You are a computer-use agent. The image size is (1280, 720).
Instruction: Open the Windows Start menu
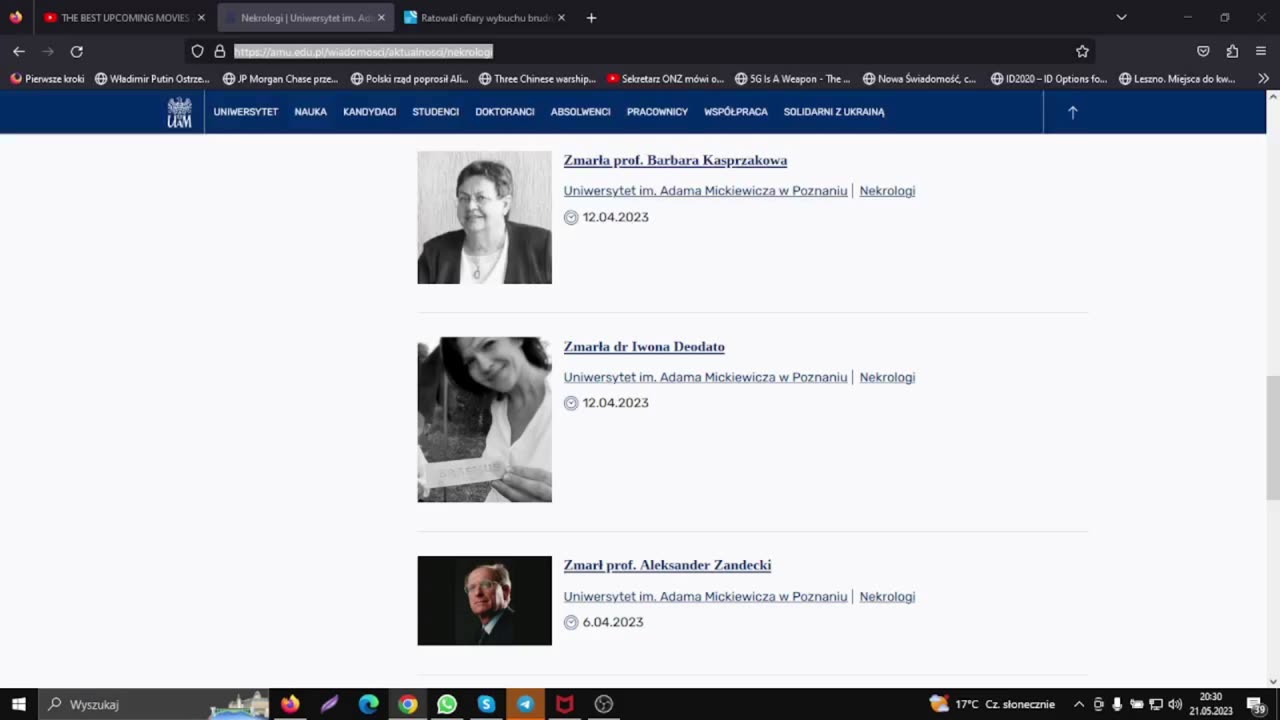pos(18,704)
